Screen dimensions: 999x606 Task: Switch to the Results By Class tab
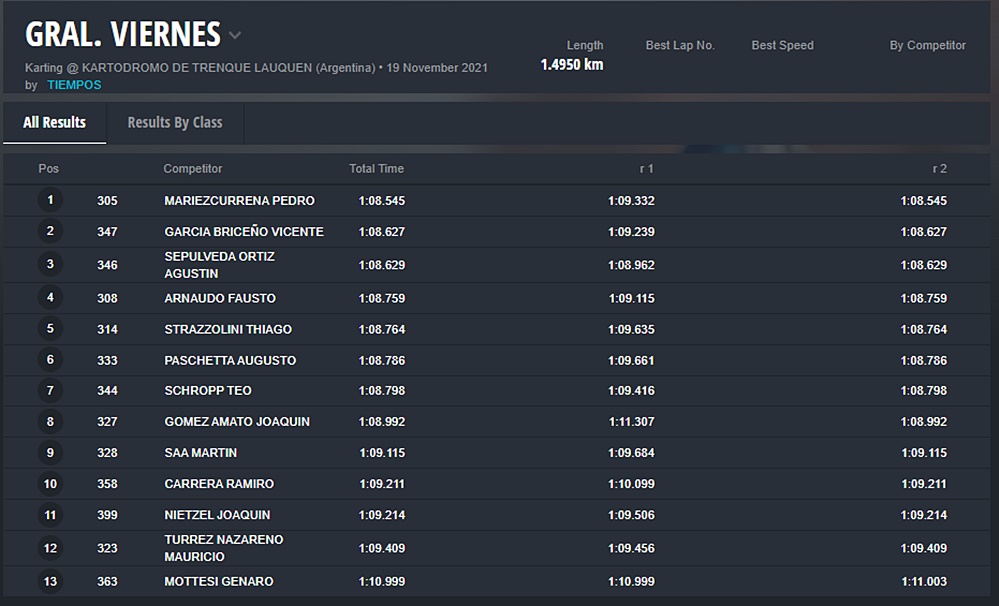pyautogui.click(x=175, y=122)
